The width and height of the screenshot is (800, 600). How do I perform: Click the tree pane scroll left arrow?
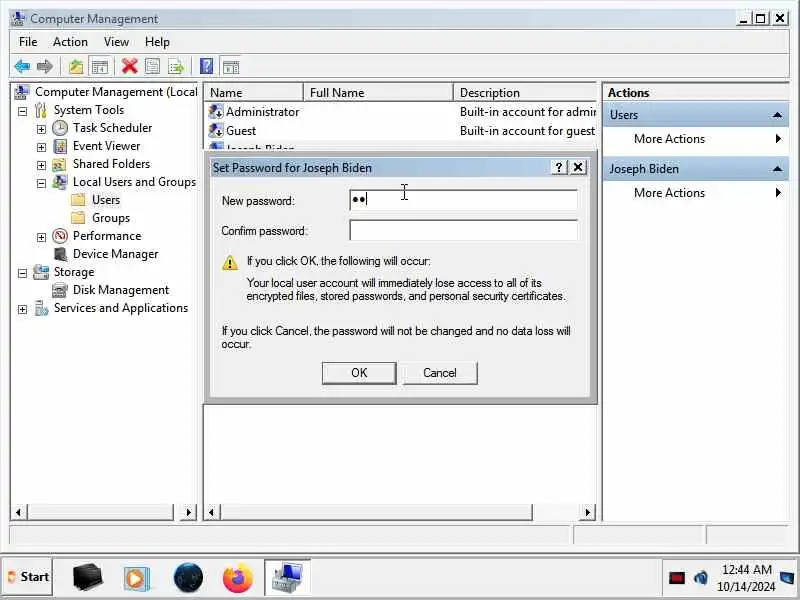(x=18, y=512)
